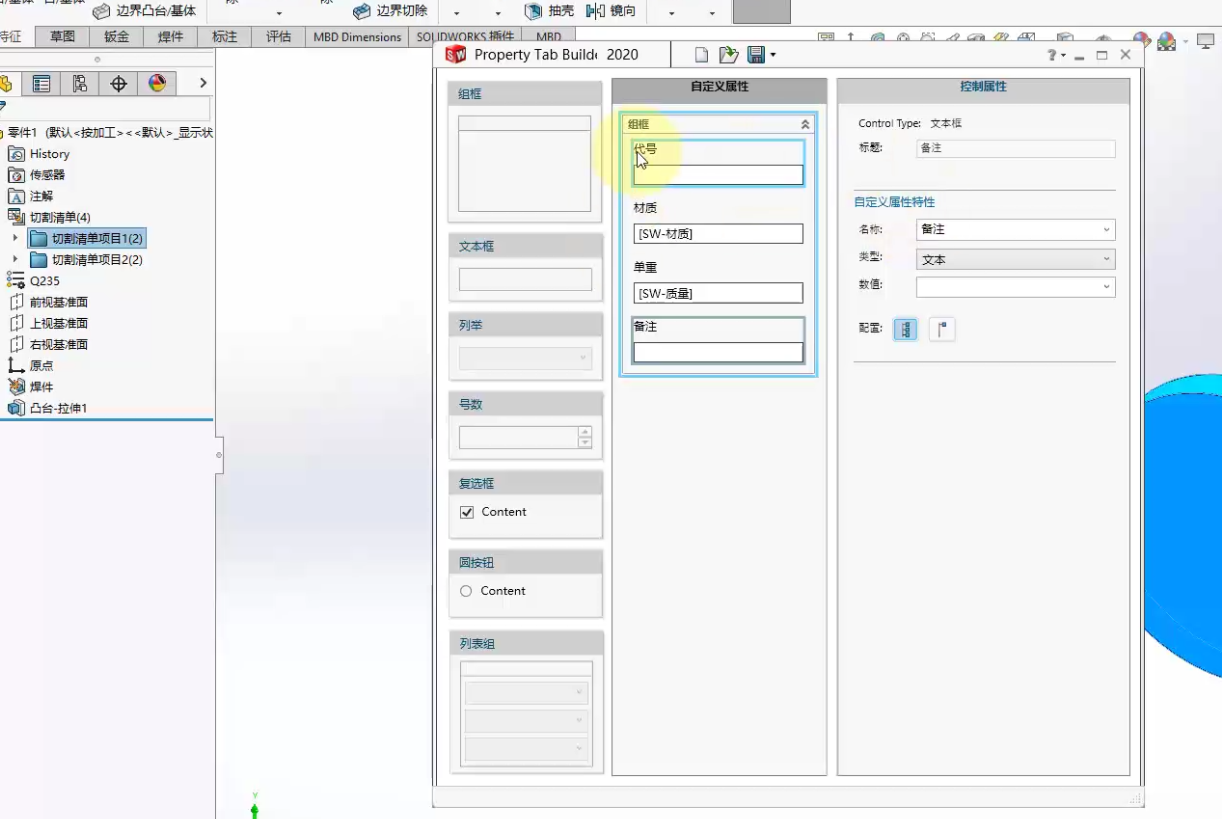Viewport: 1222px width, 819px height.
Task: Select the Content radio button under 圆按钮
Action: [x=465, y=591]
